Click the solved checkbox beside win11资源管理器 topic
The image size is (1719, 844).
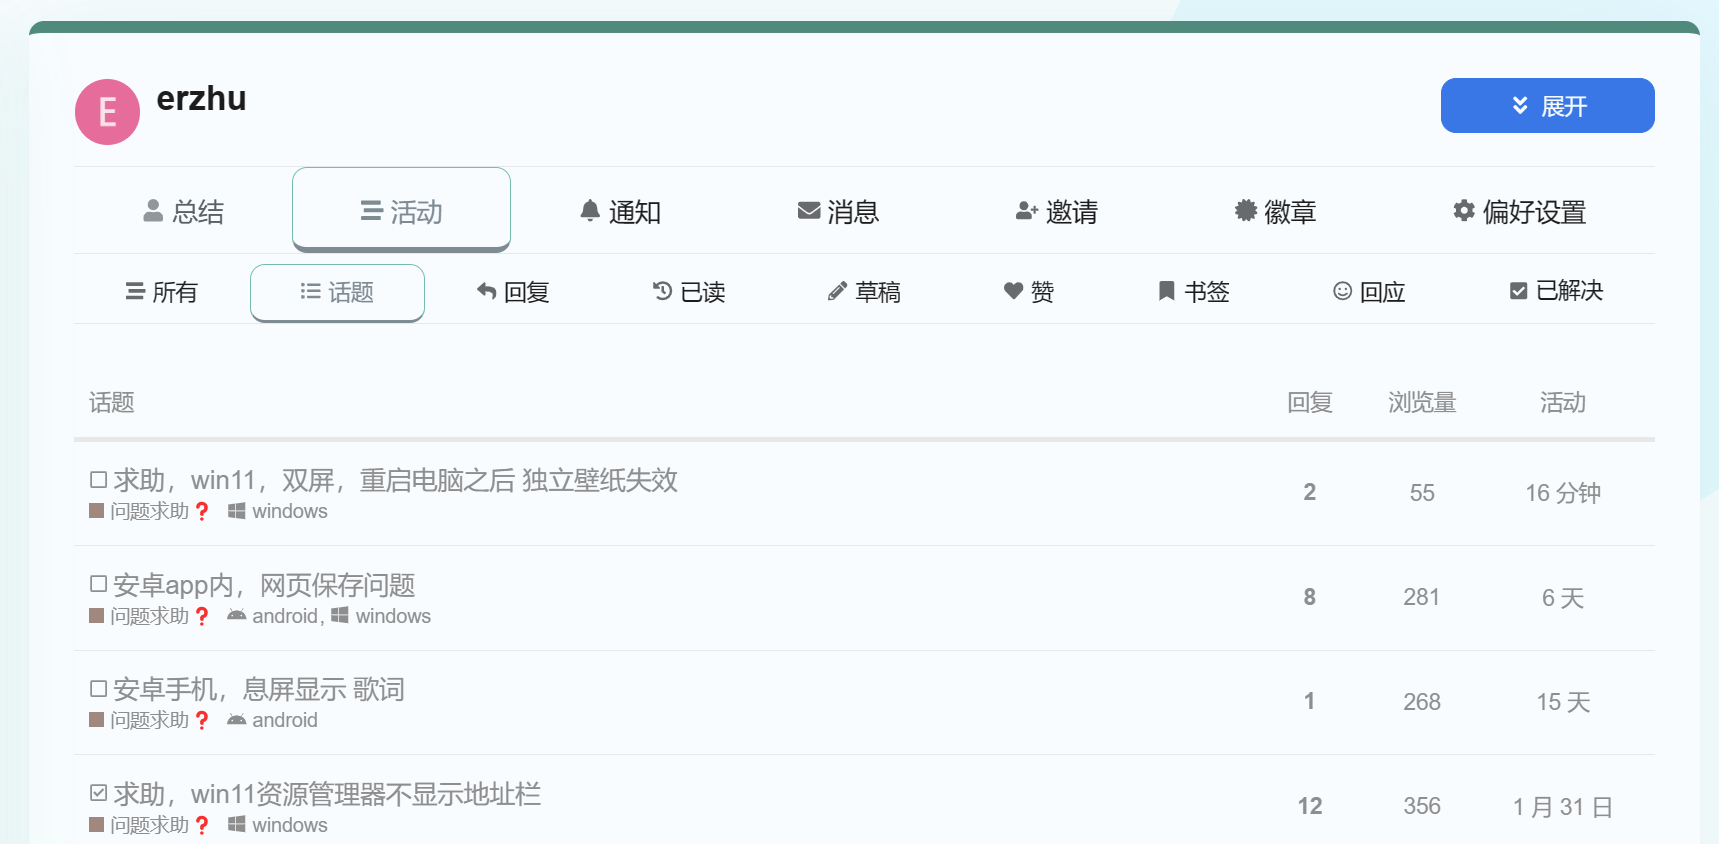[98, 793]
